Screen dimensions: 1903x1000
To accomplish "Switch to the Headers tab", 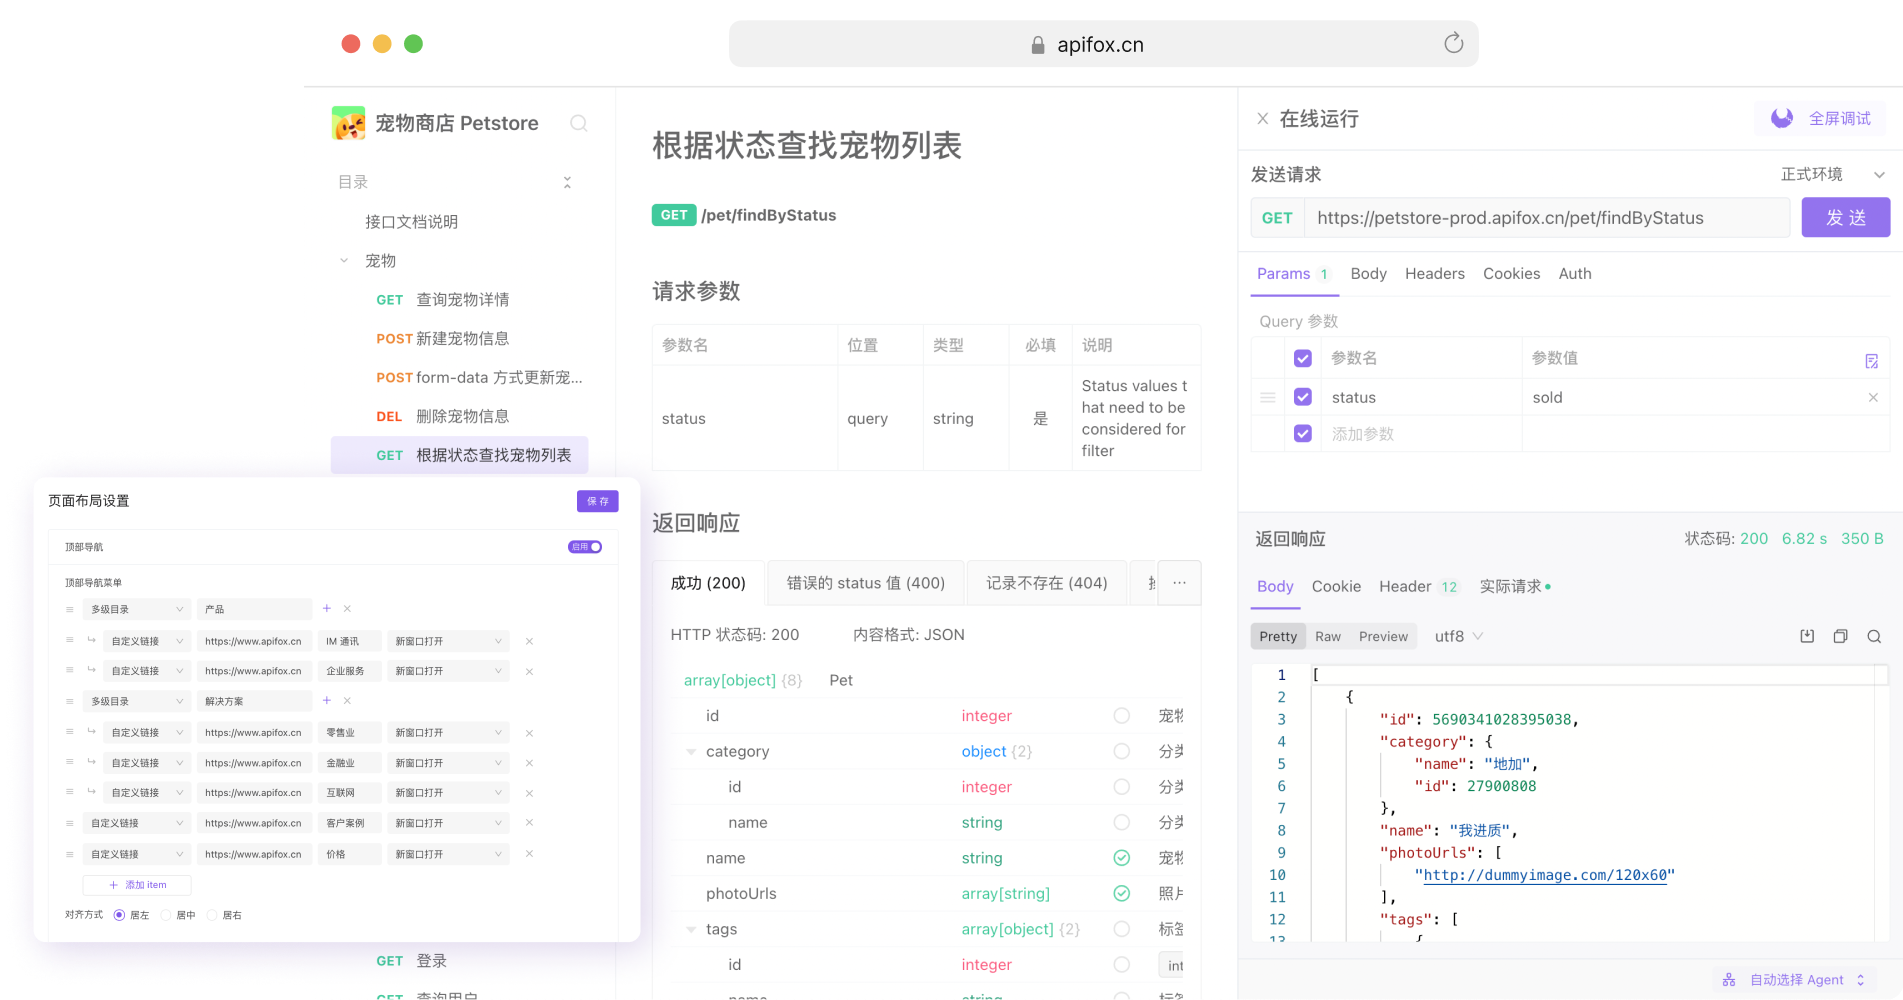I will 1434,273.
